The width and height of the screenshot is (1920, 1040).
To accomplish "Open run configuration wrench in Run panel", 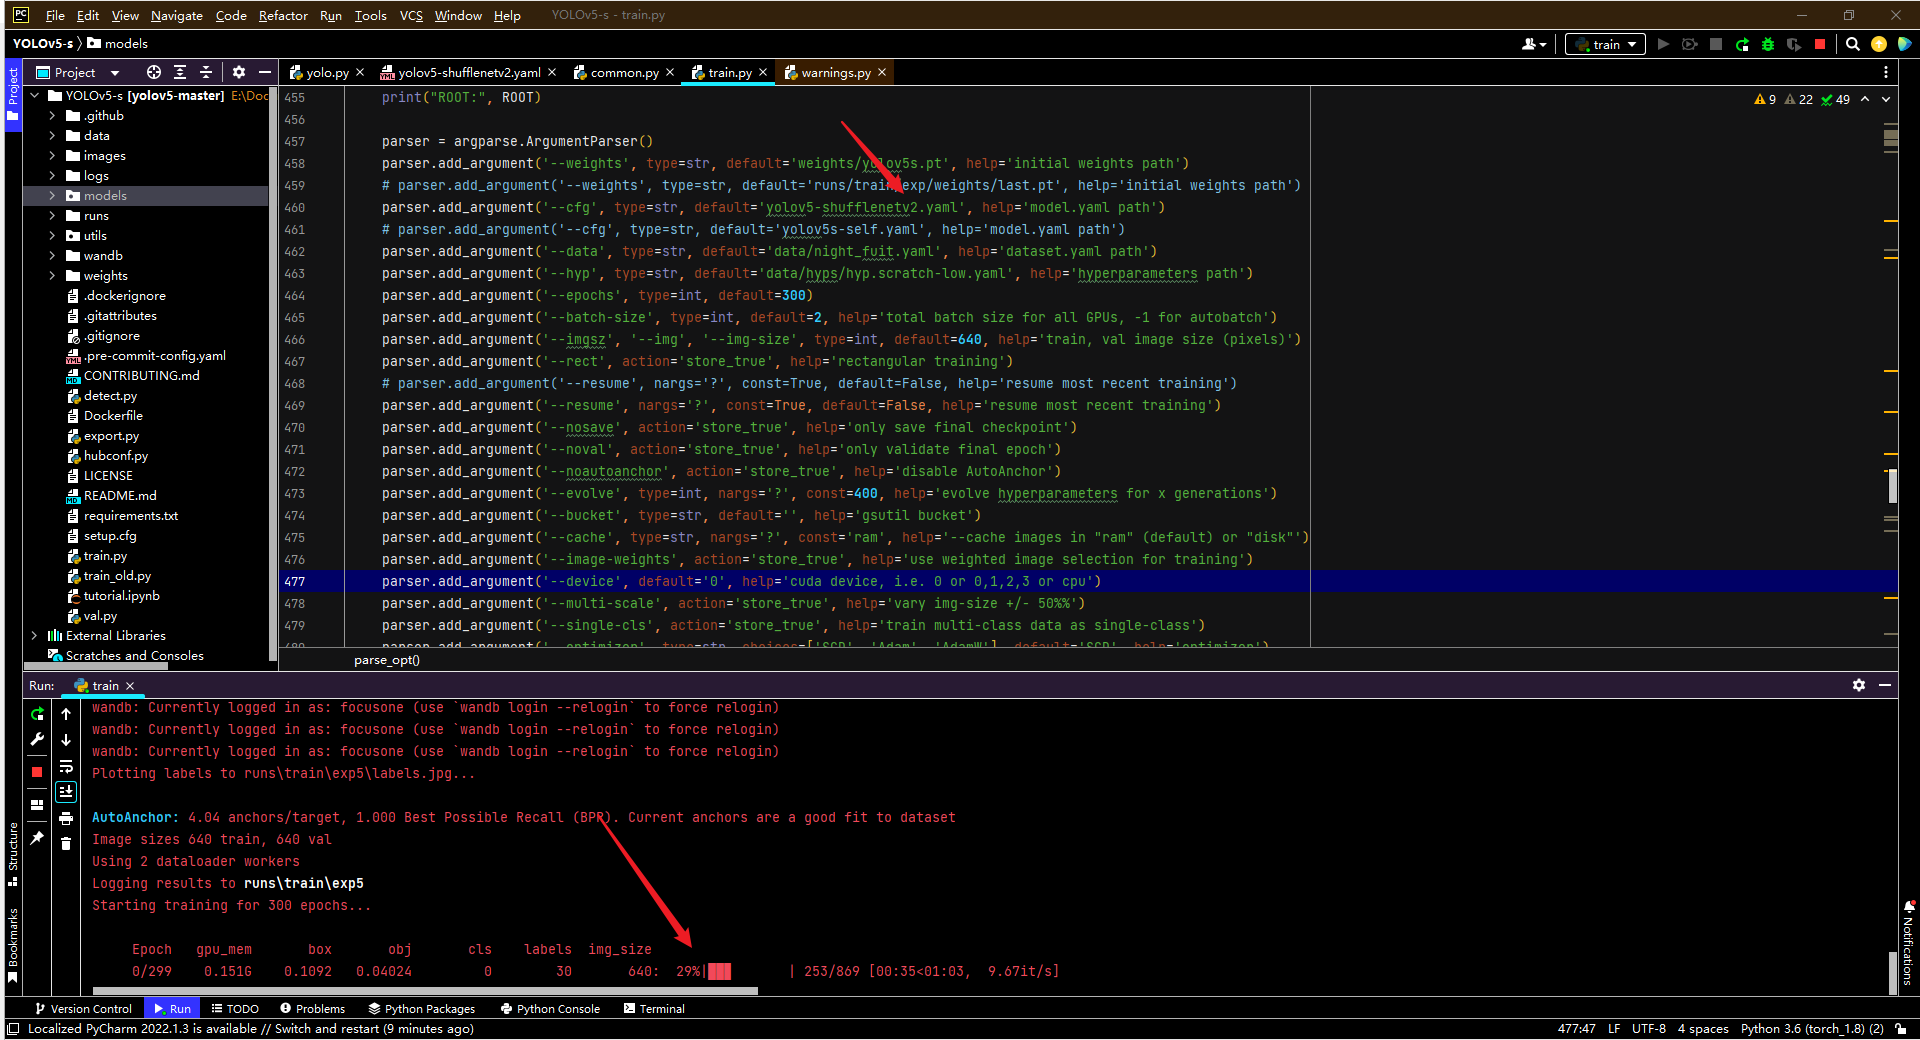I will 37,740.
